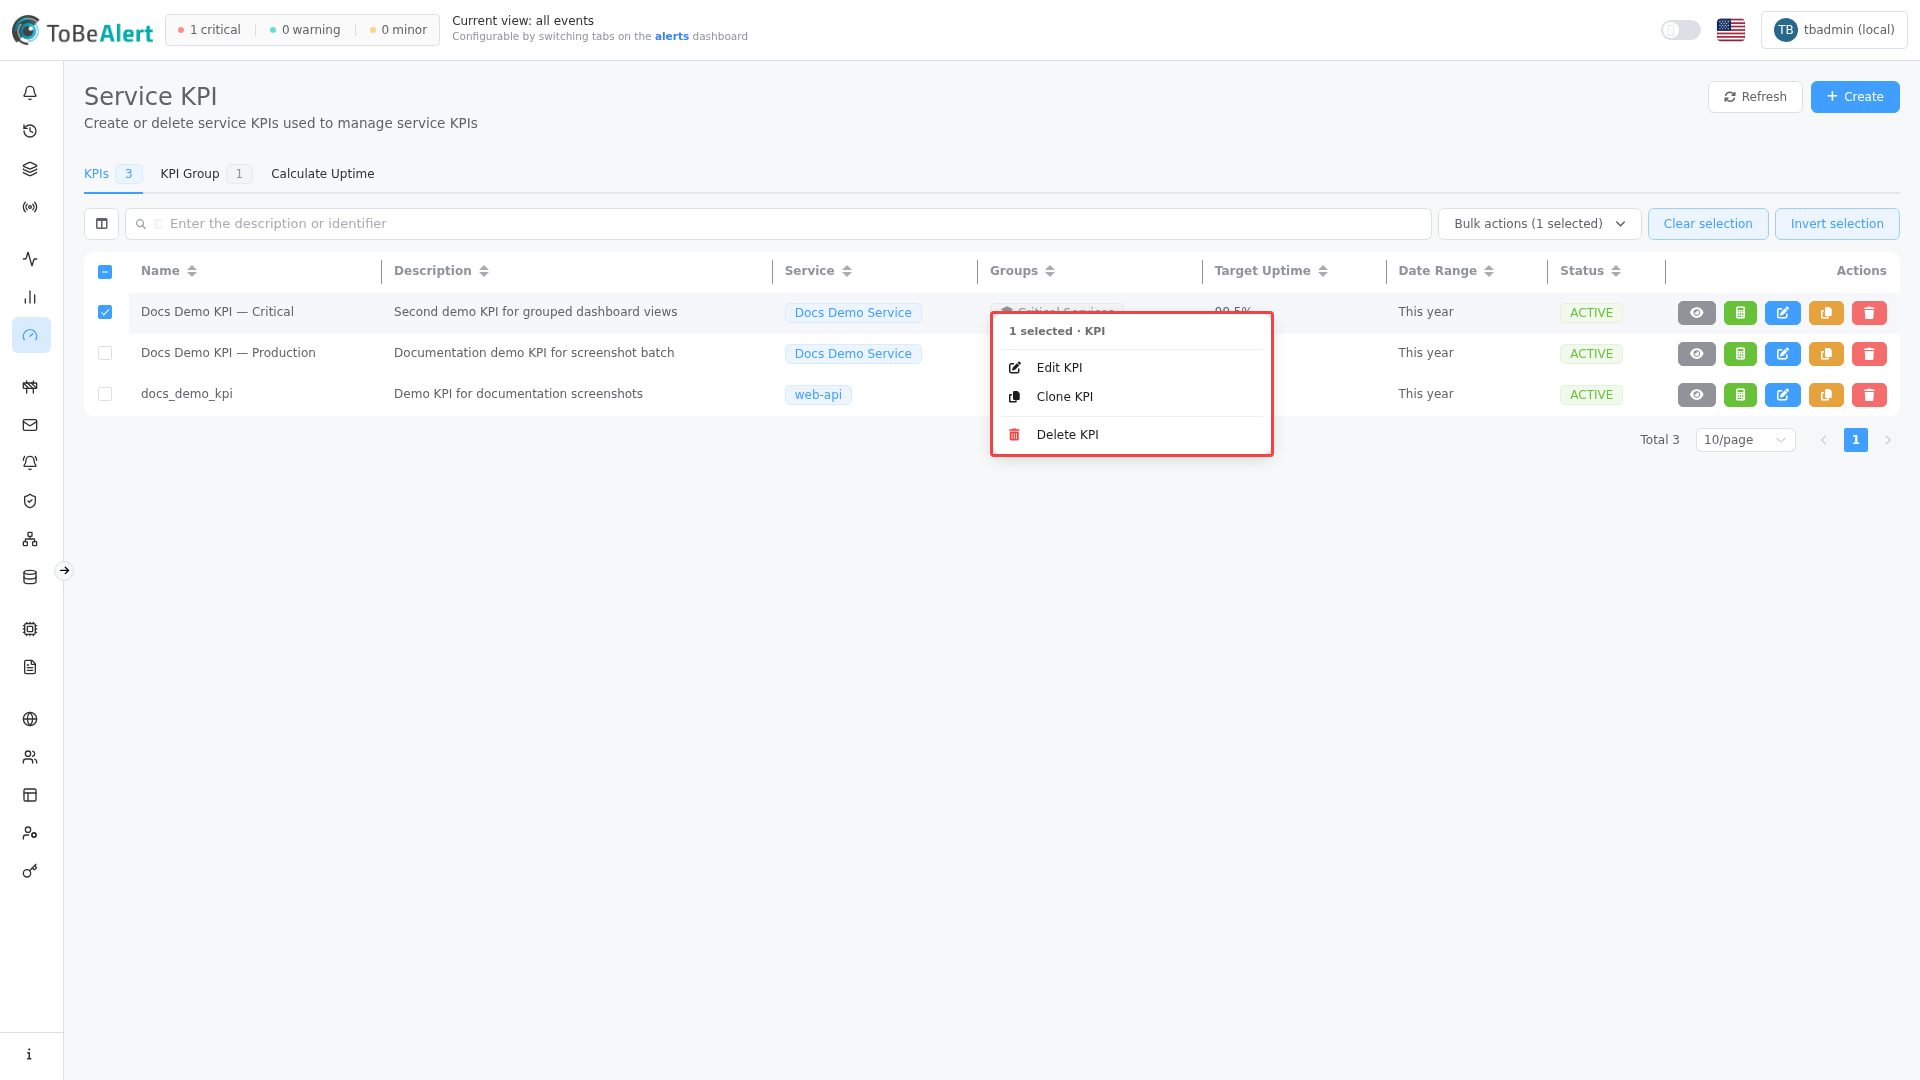Open the CPU chip icon in sidebar

[30, 629]
